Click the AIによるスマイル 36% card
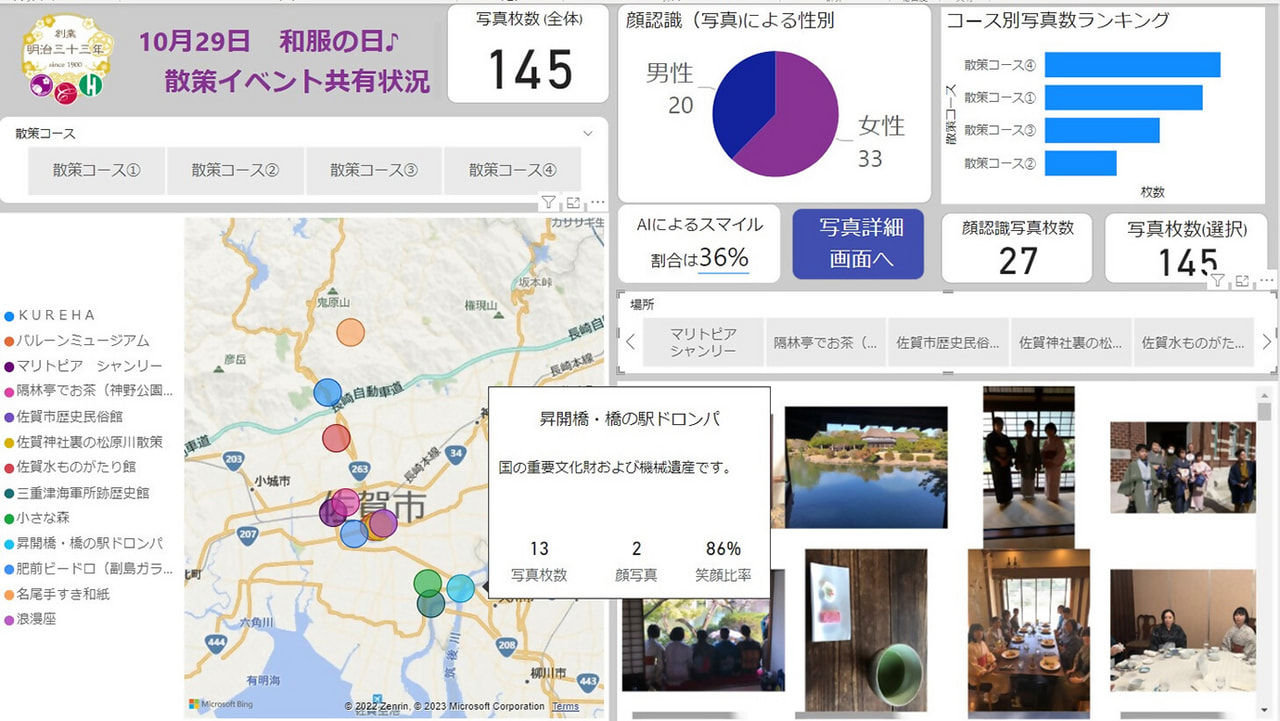The image size is (1280, 721). point(700,242)
